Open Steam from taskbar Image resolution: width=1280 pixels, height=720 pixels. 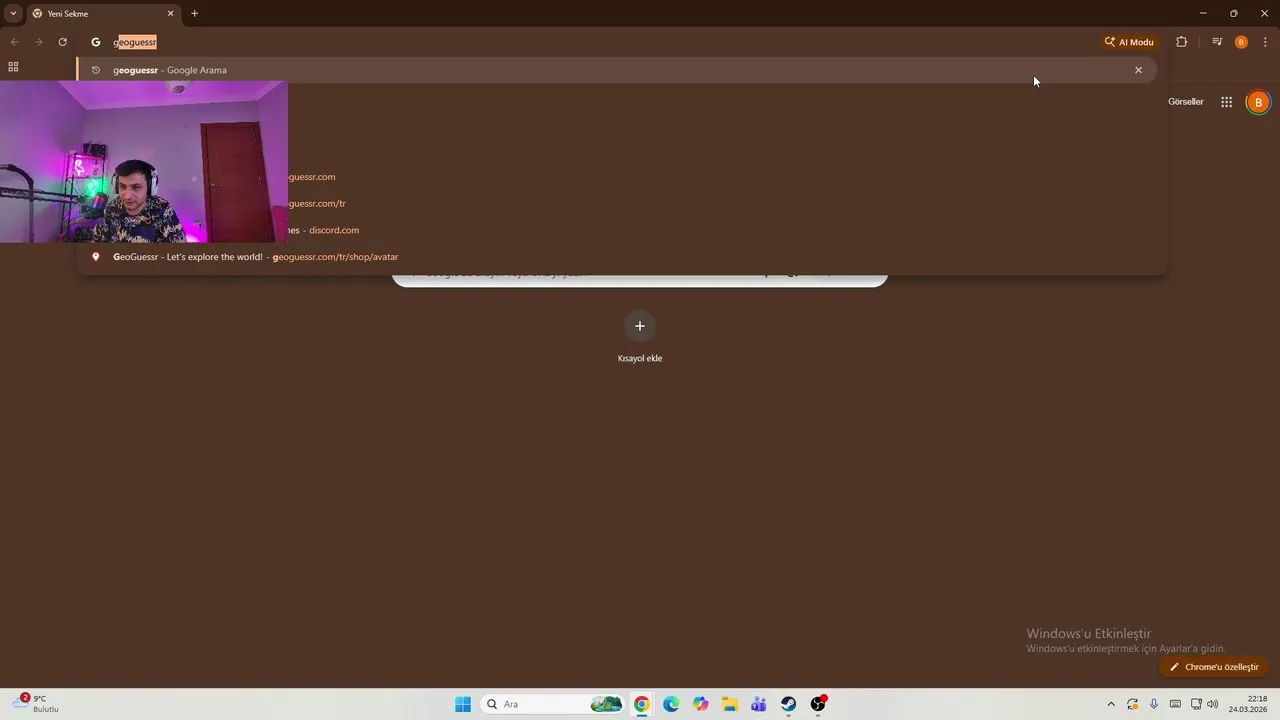[x=788, y=704]
